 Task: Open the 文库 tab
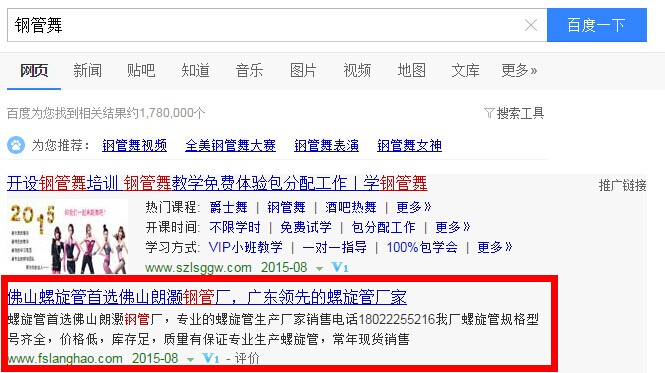tap(465, 70)
